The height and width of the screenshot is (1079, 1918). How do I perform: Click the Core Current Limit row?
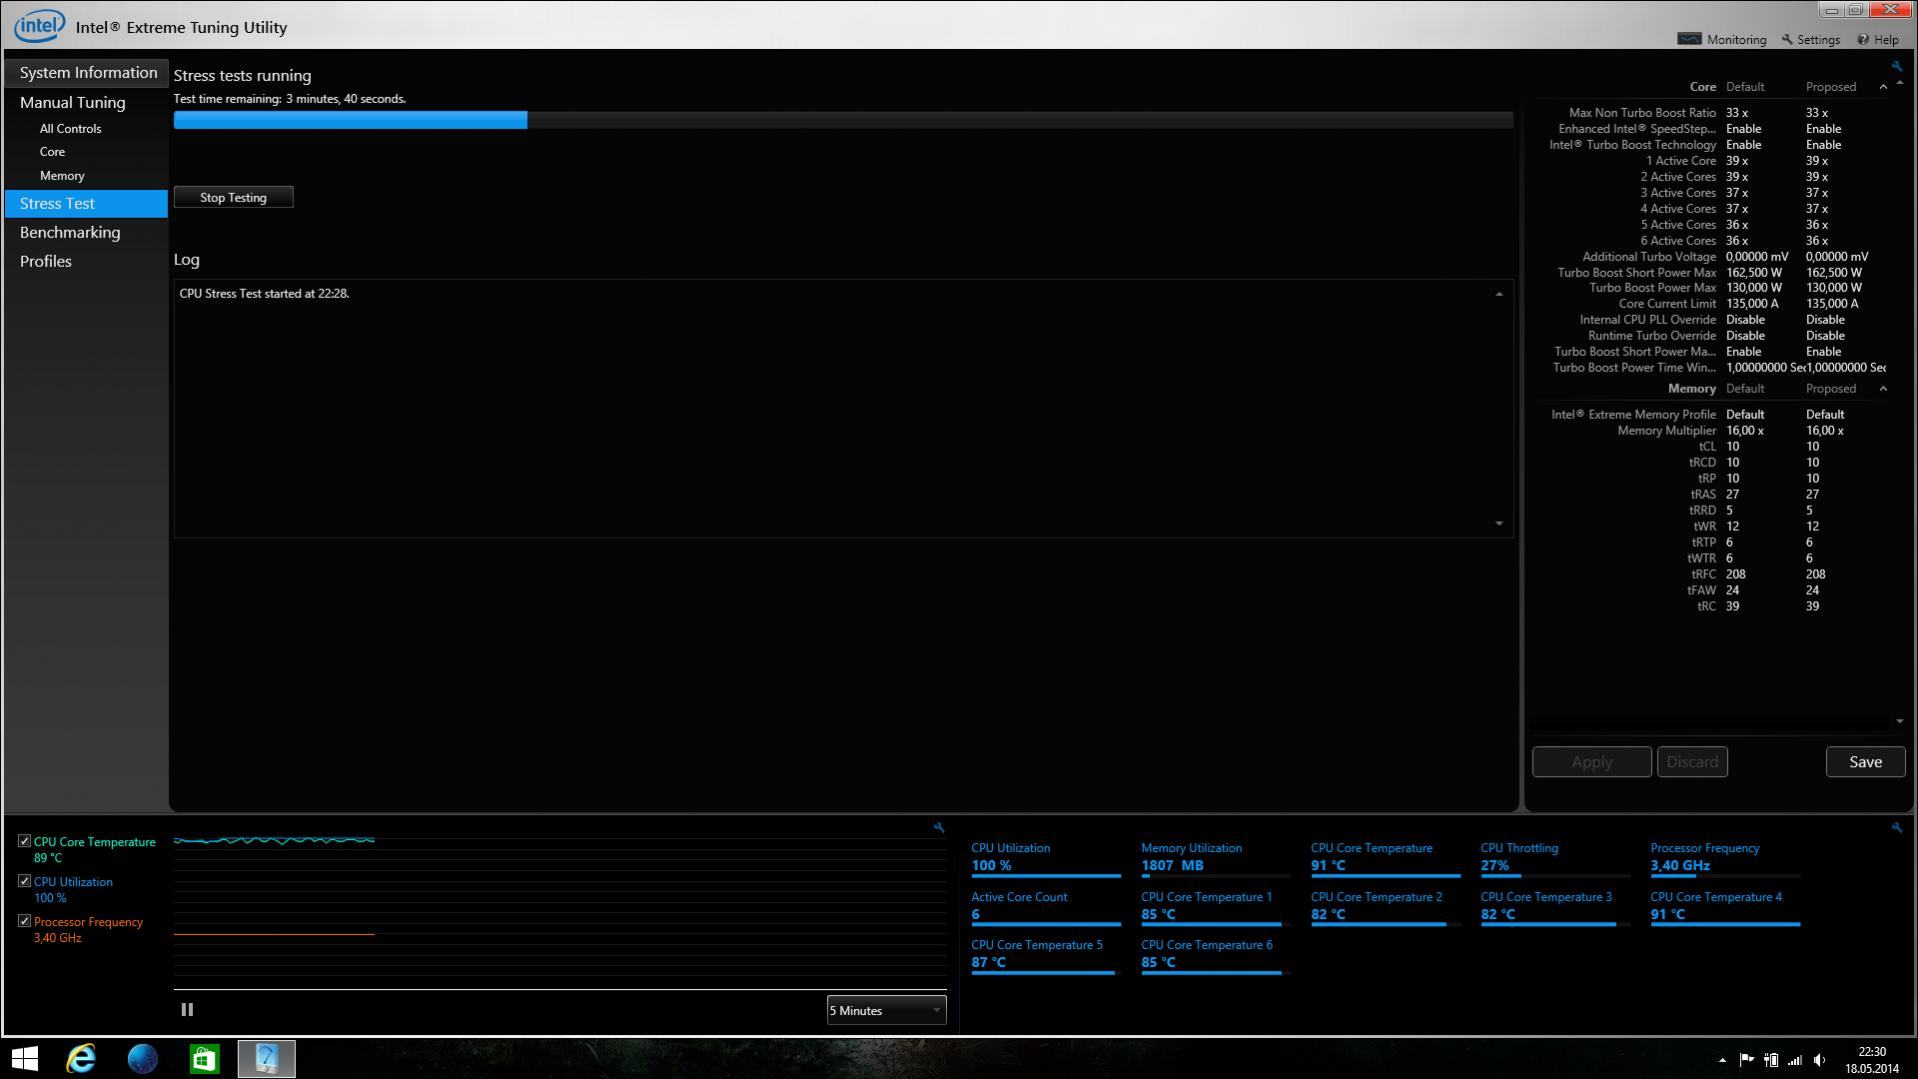[x=1710, y=304]
